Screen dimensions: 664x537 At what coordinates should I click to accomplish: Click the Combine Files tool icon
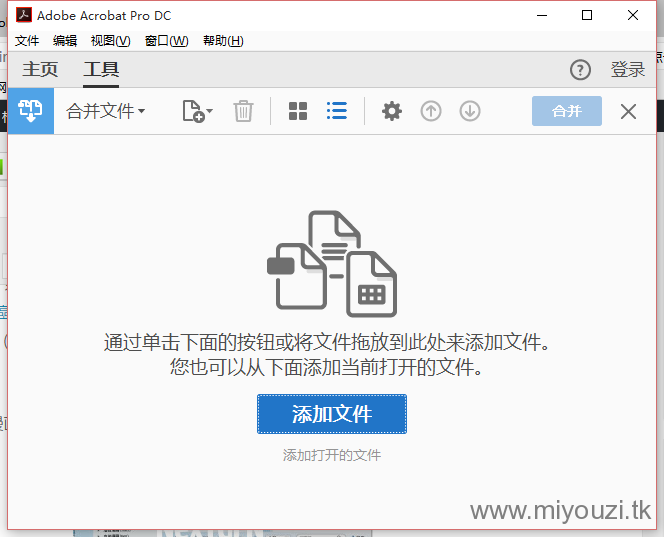[30, 111]
